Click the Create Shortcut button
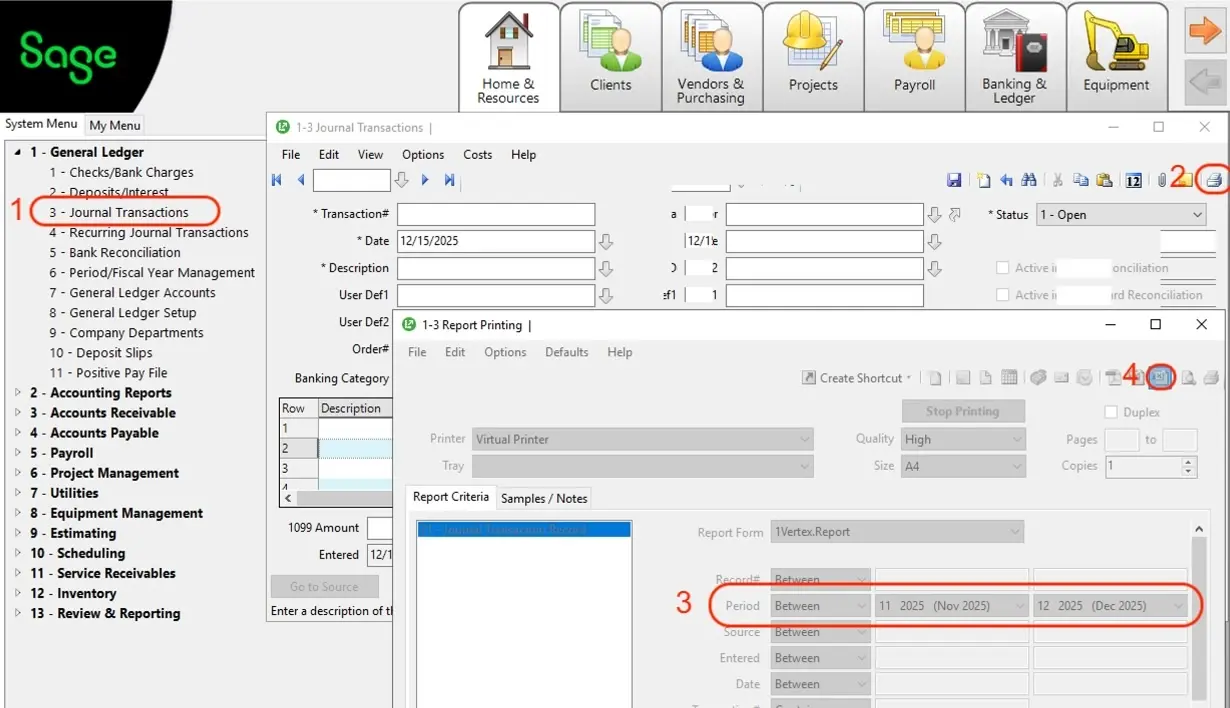1230x708 pixels. click(x=857, y=378)
